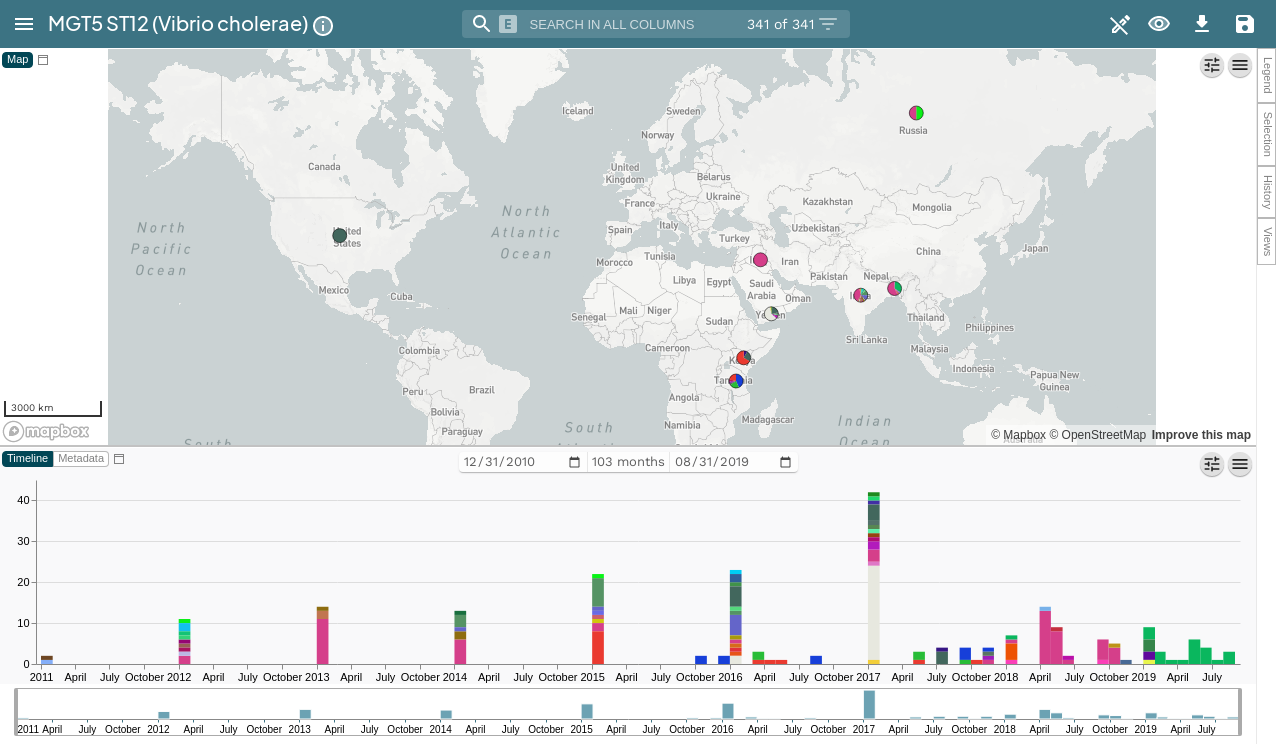Save the project with disk icon
This screenshot has height=744, width=1276.
[x=1245, y=24]
